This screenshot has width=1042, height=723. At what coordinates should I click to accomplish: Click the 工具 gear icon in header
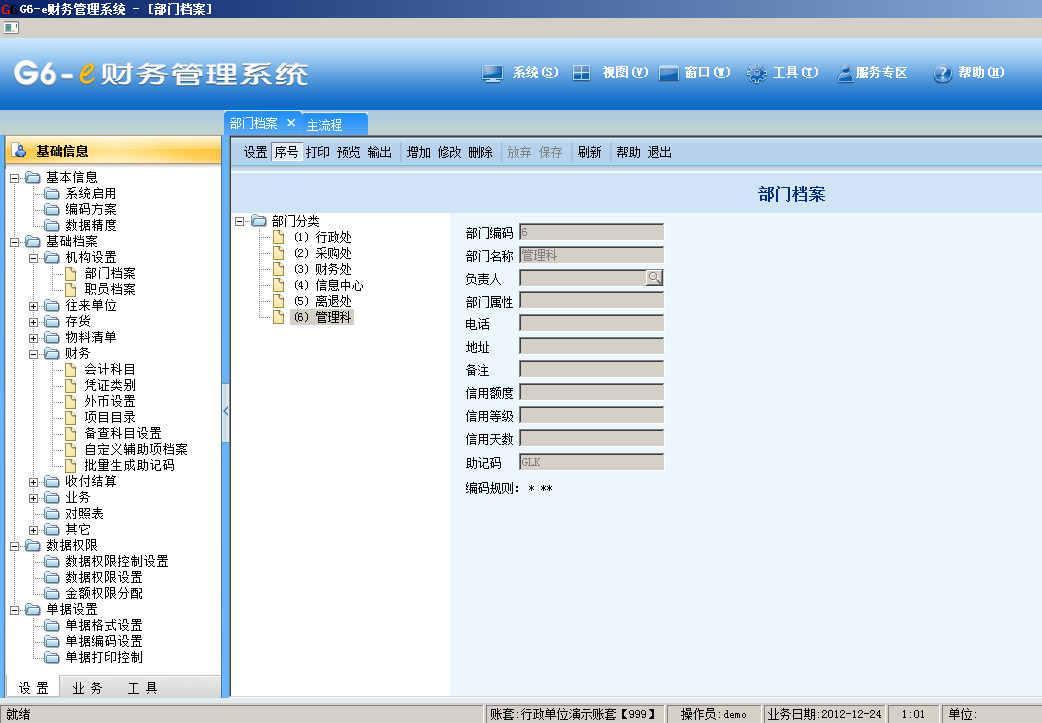tap(756, 73)
